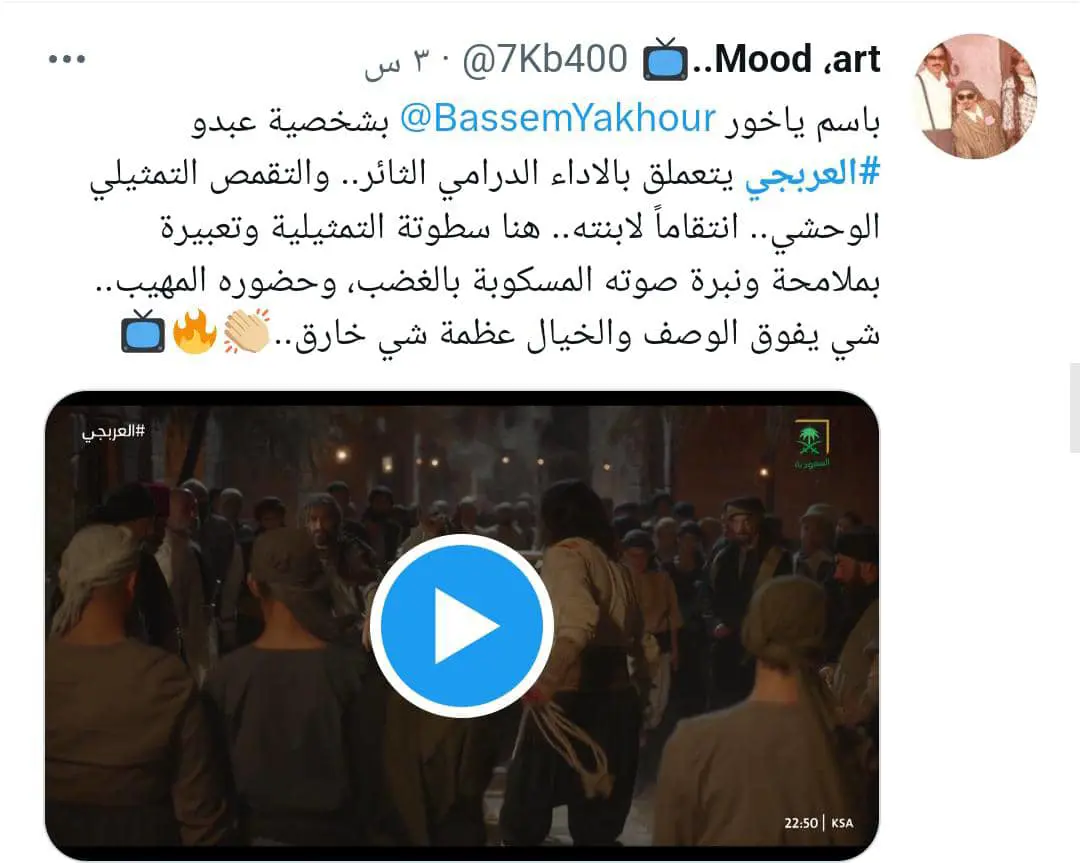Screen dimensions: 1080x863
Task: Click the name باسم ياخور opening the tweet
Action: (x=802, y=121)
